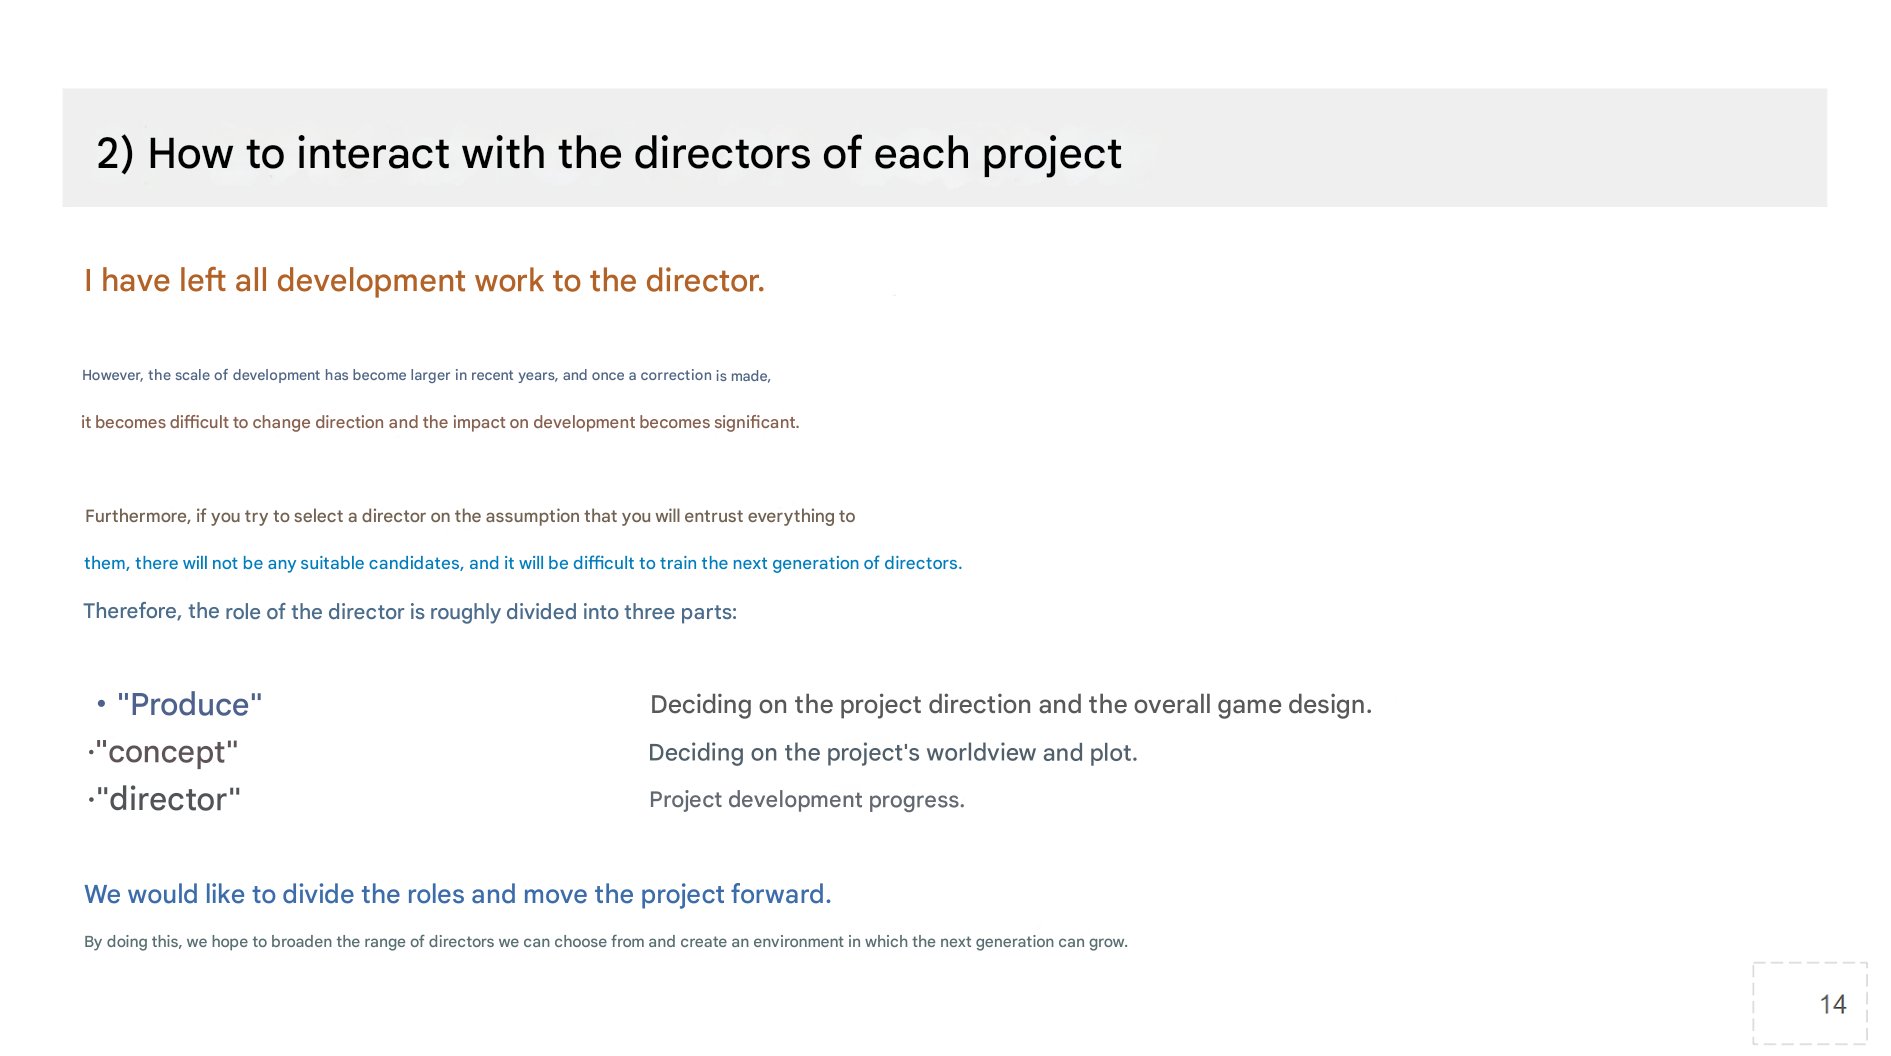Viewport: 1891px width, 1056px height.
Task: Select the line beginning "Furthermore, if you try"
Action: pyautogui.click(x=469, y=516)
